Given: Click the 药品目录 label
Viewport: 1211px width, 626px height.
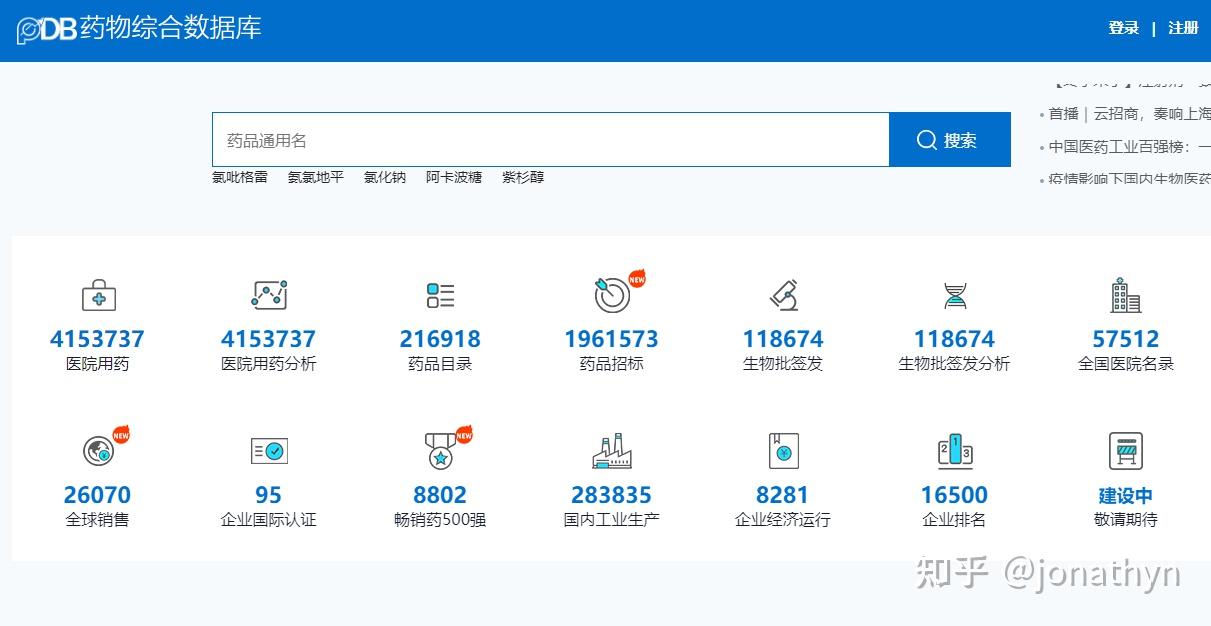Looking at the screenshot, I should tap(440, 364).
